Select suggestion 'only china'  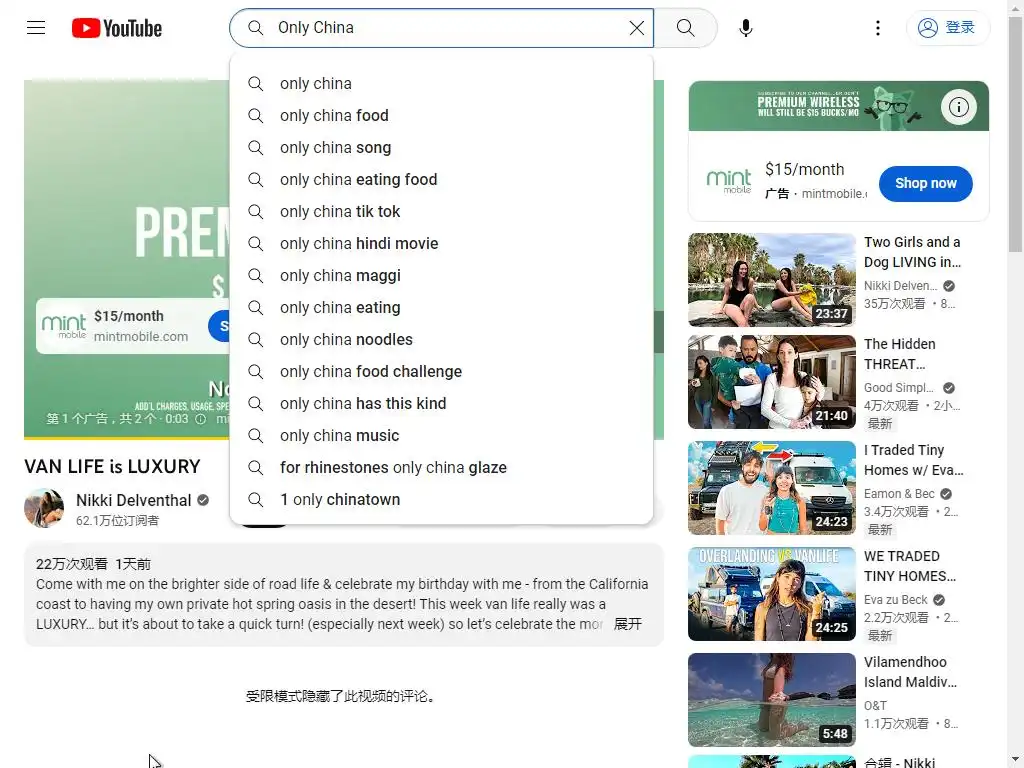441,84
